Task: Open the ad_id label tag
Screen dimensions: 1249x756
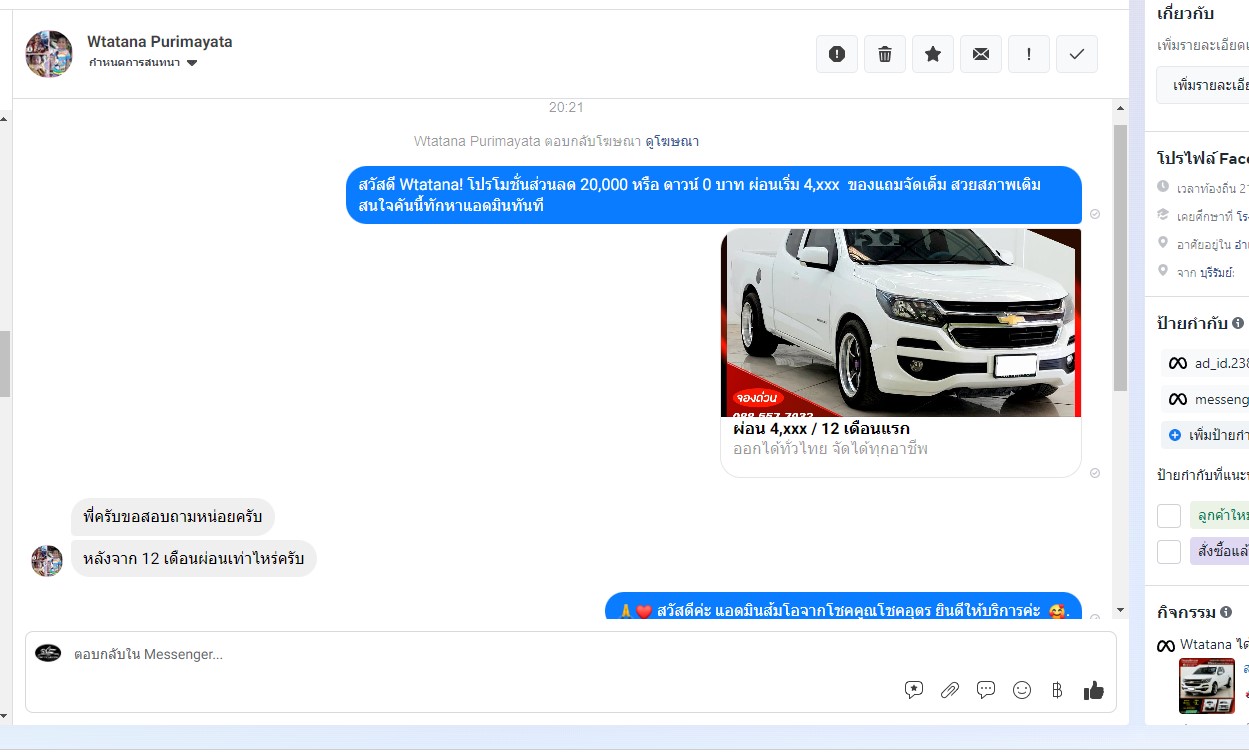Action: (1206, 363)
